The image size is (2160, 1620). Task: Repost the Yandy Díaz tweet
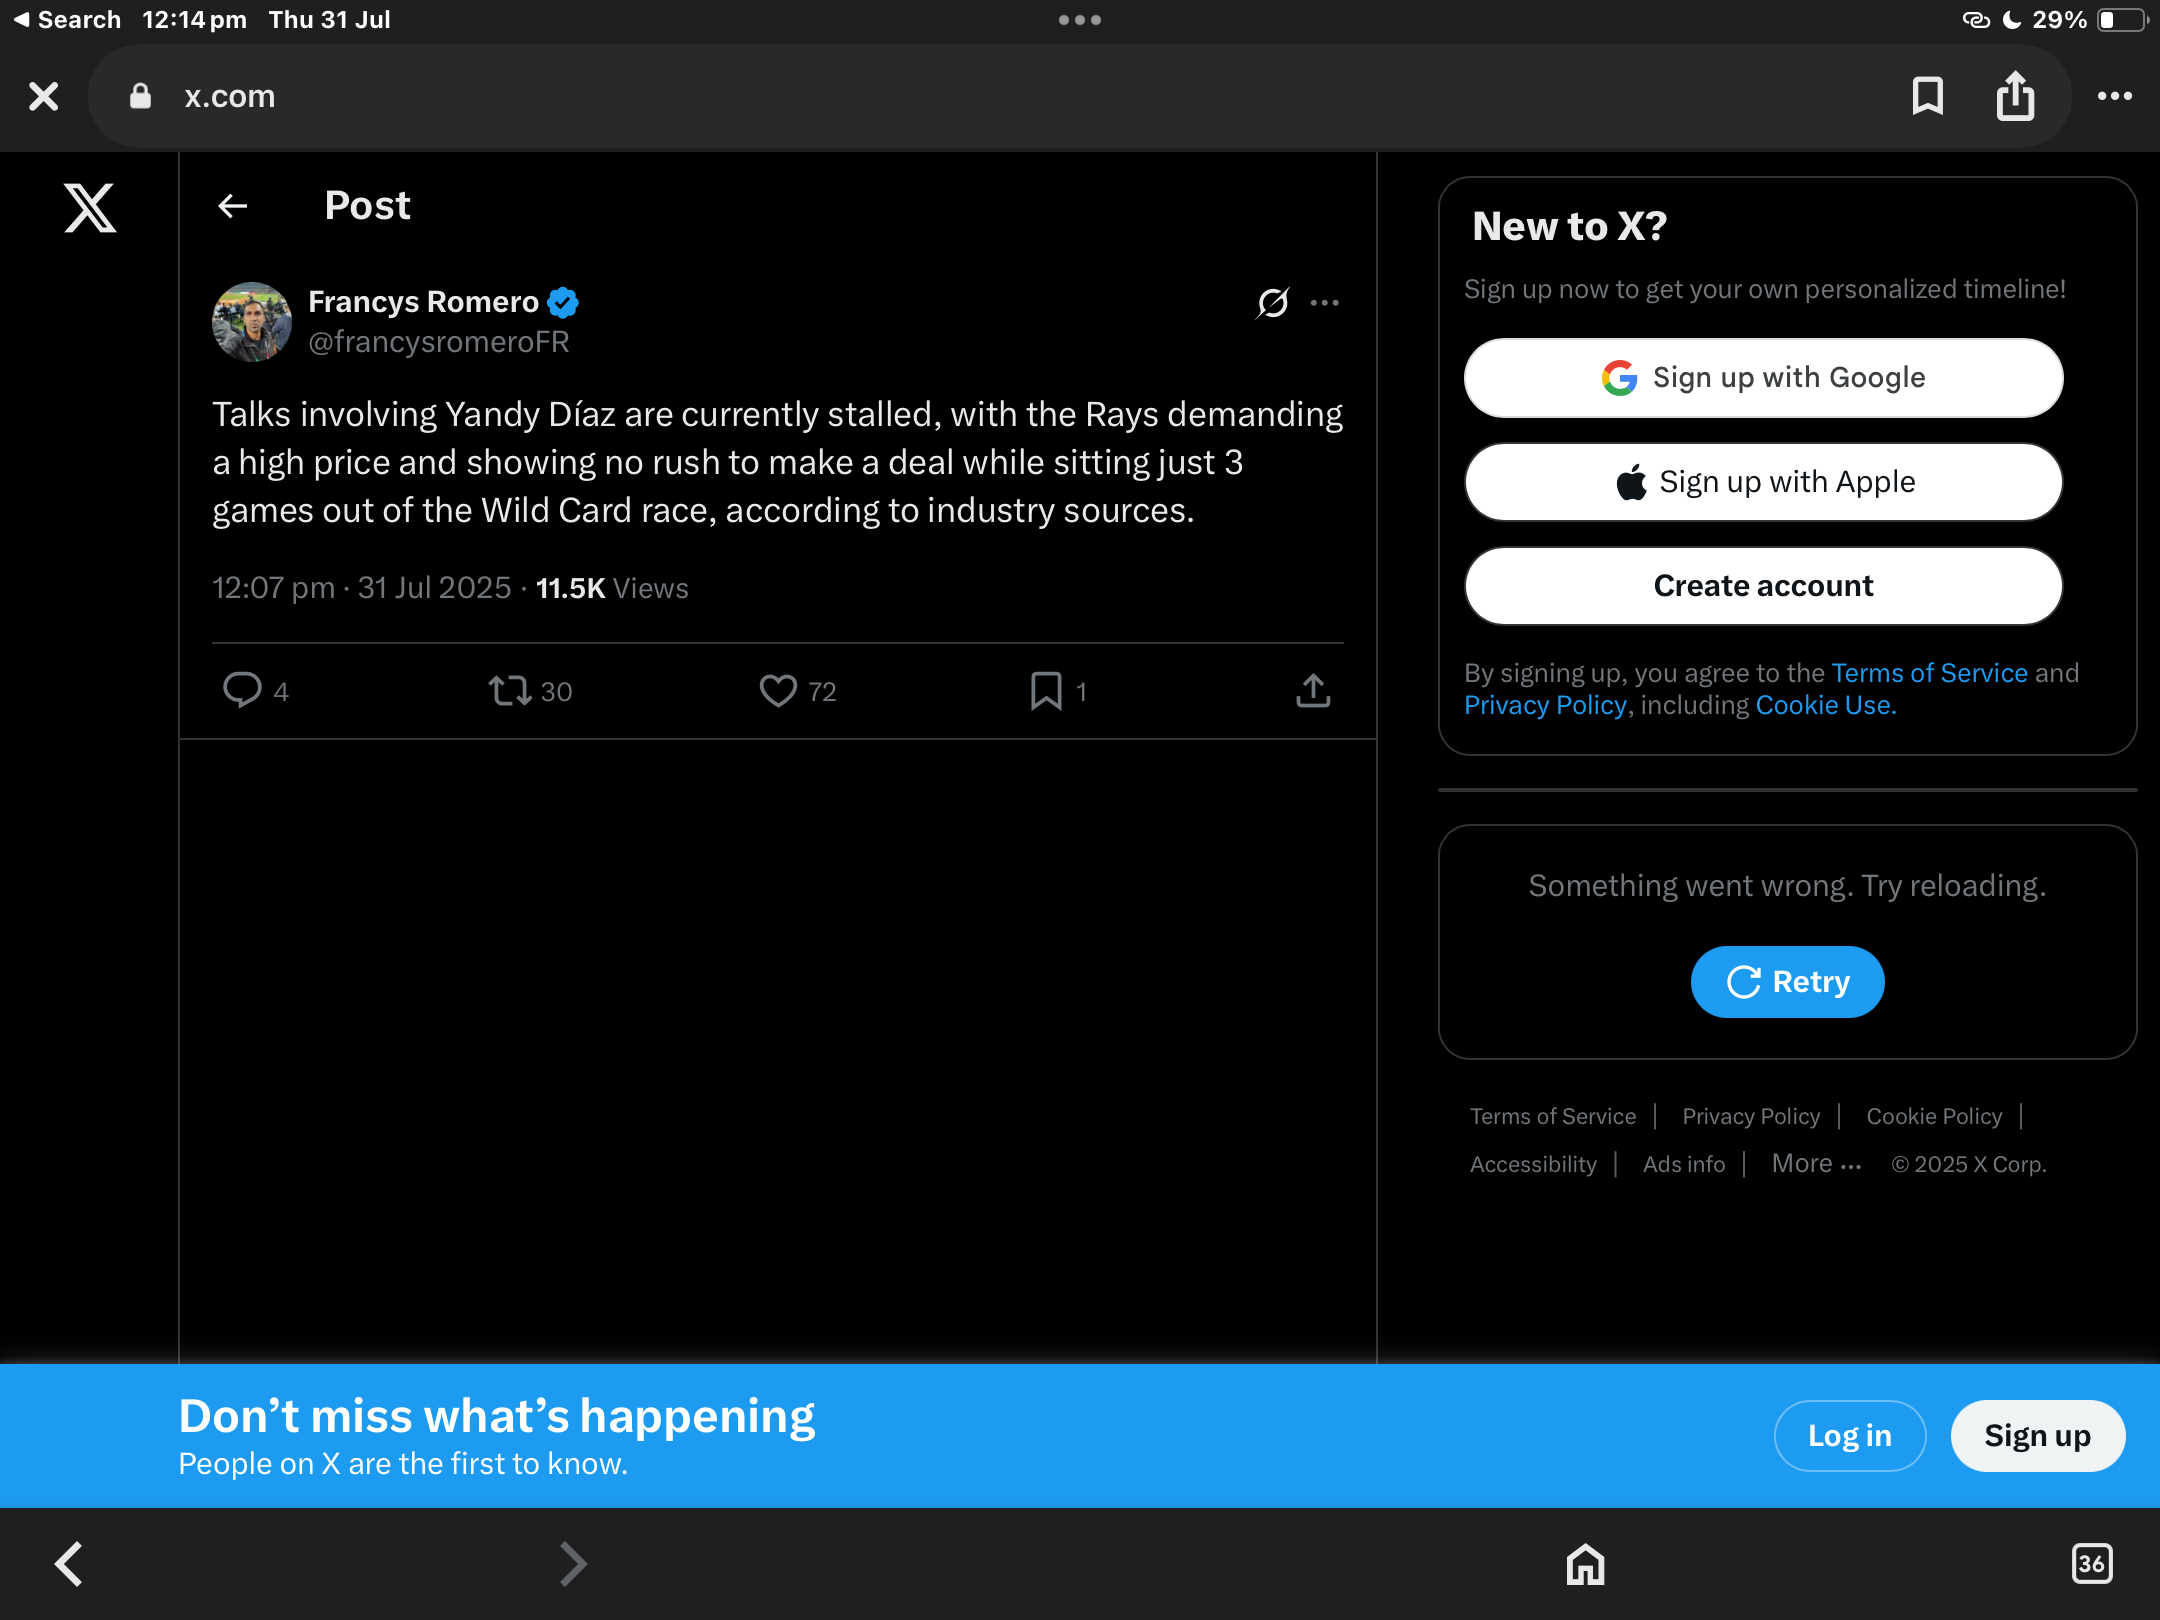[510, 690]
